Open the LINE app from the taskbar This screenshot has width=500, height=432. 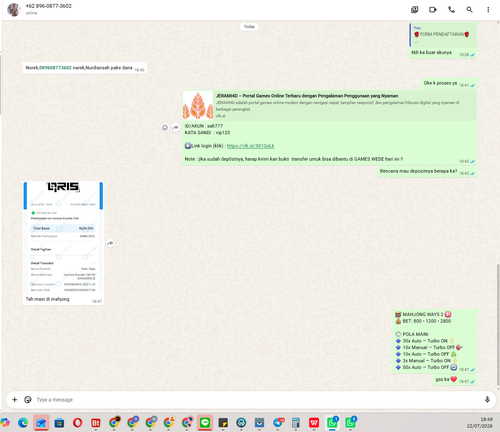[205, 423]
